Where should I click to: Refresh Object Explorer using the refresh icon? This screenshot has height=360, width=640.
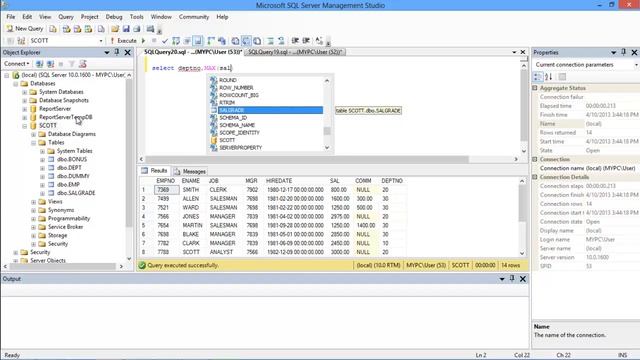83,64
